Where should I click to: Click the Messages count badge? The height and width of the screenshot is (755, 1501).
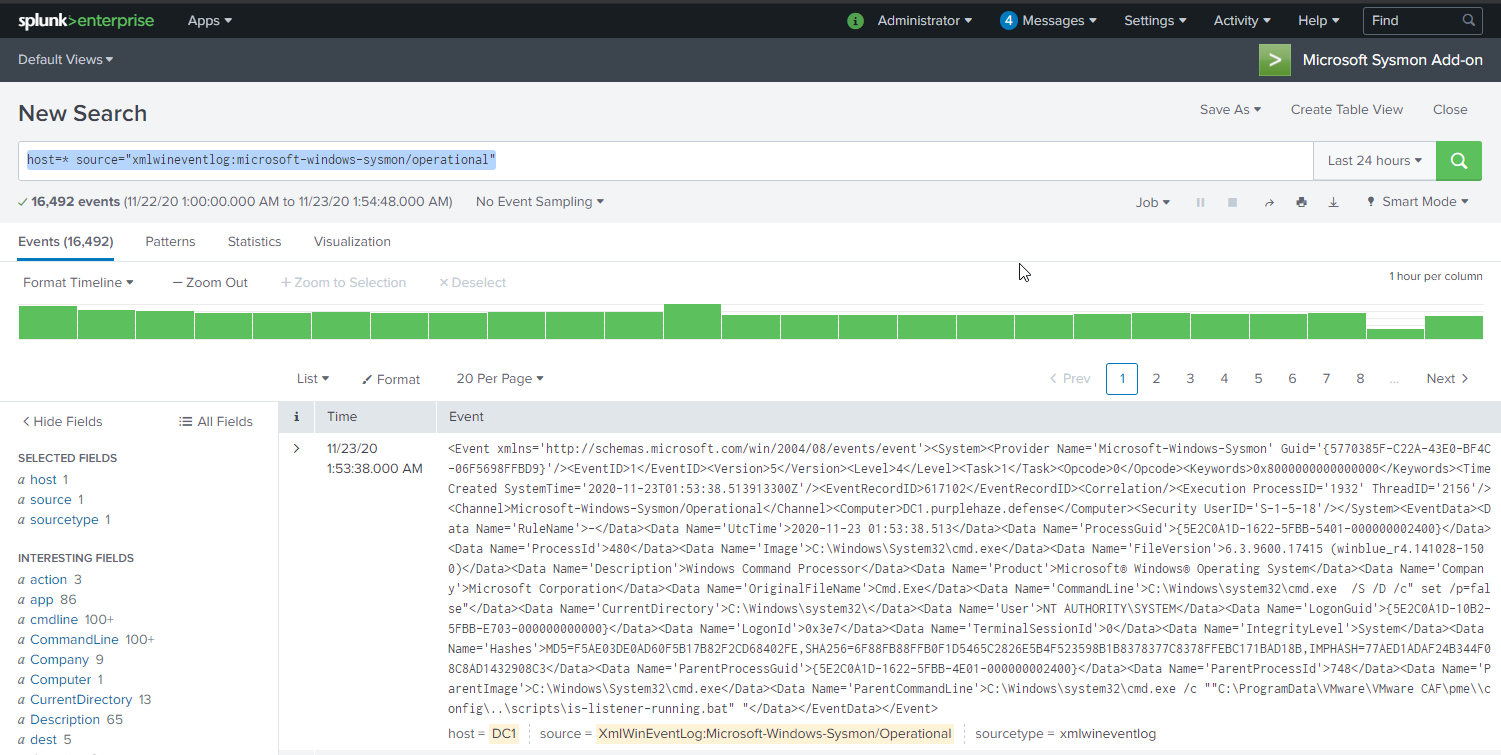(1009, 20)
